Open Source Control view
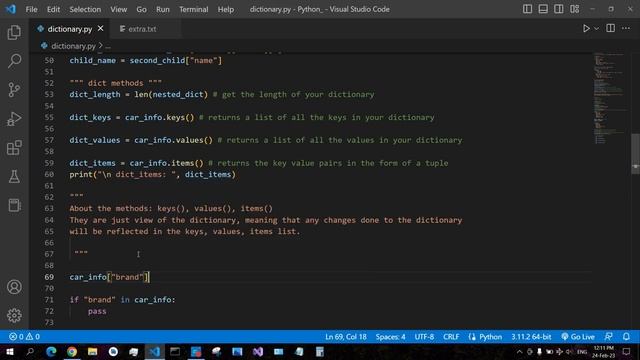Image resolution: width=640 pixels, height=360 pixels. [14, 90]
